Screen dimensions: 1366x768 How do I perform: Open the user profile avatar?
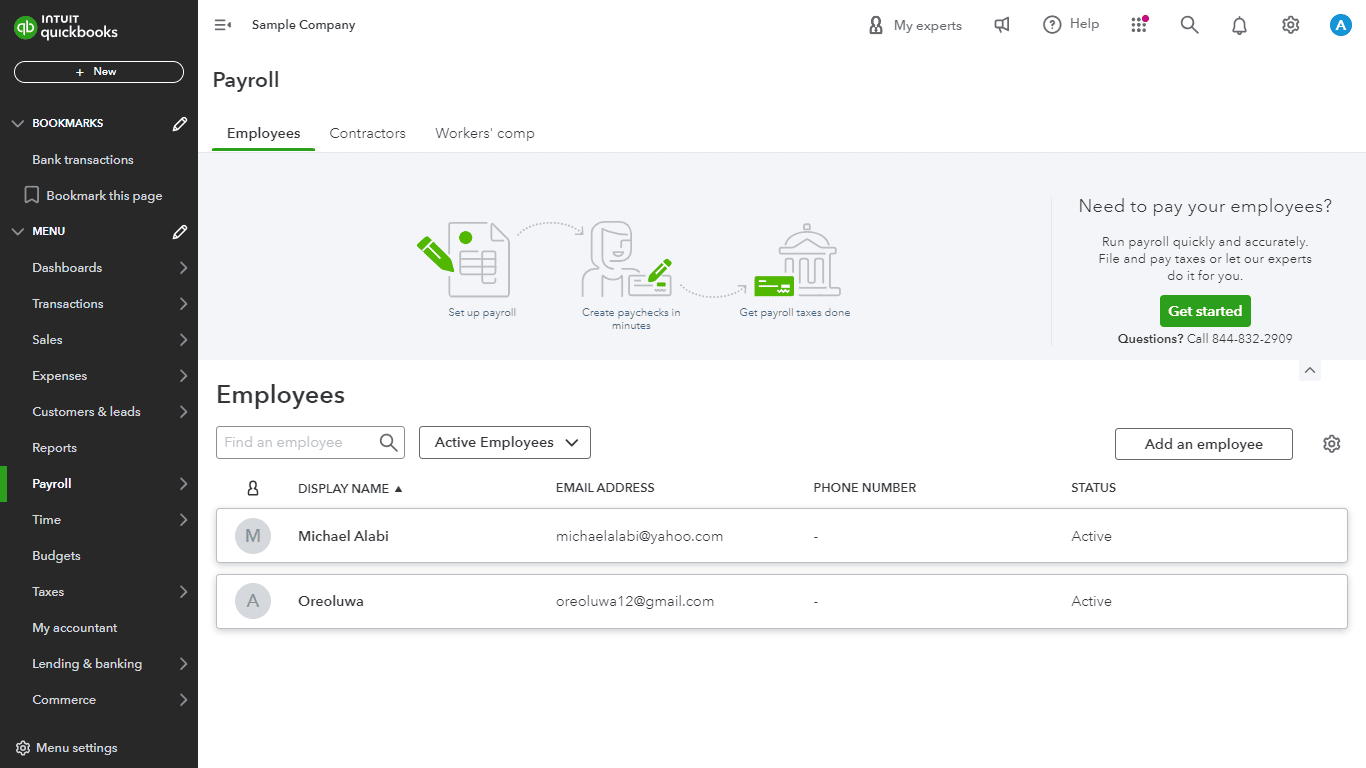pos(1340,25)
